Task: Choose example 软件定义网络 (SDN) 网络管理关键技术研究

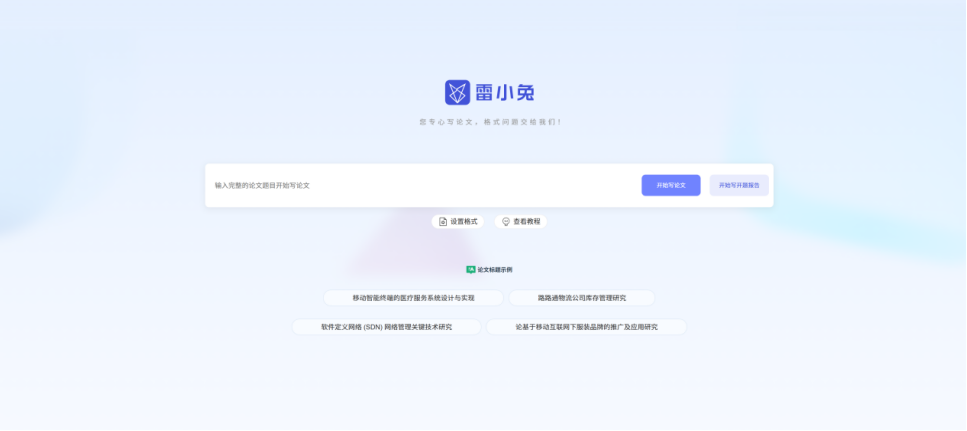Action: coord(386,327)
